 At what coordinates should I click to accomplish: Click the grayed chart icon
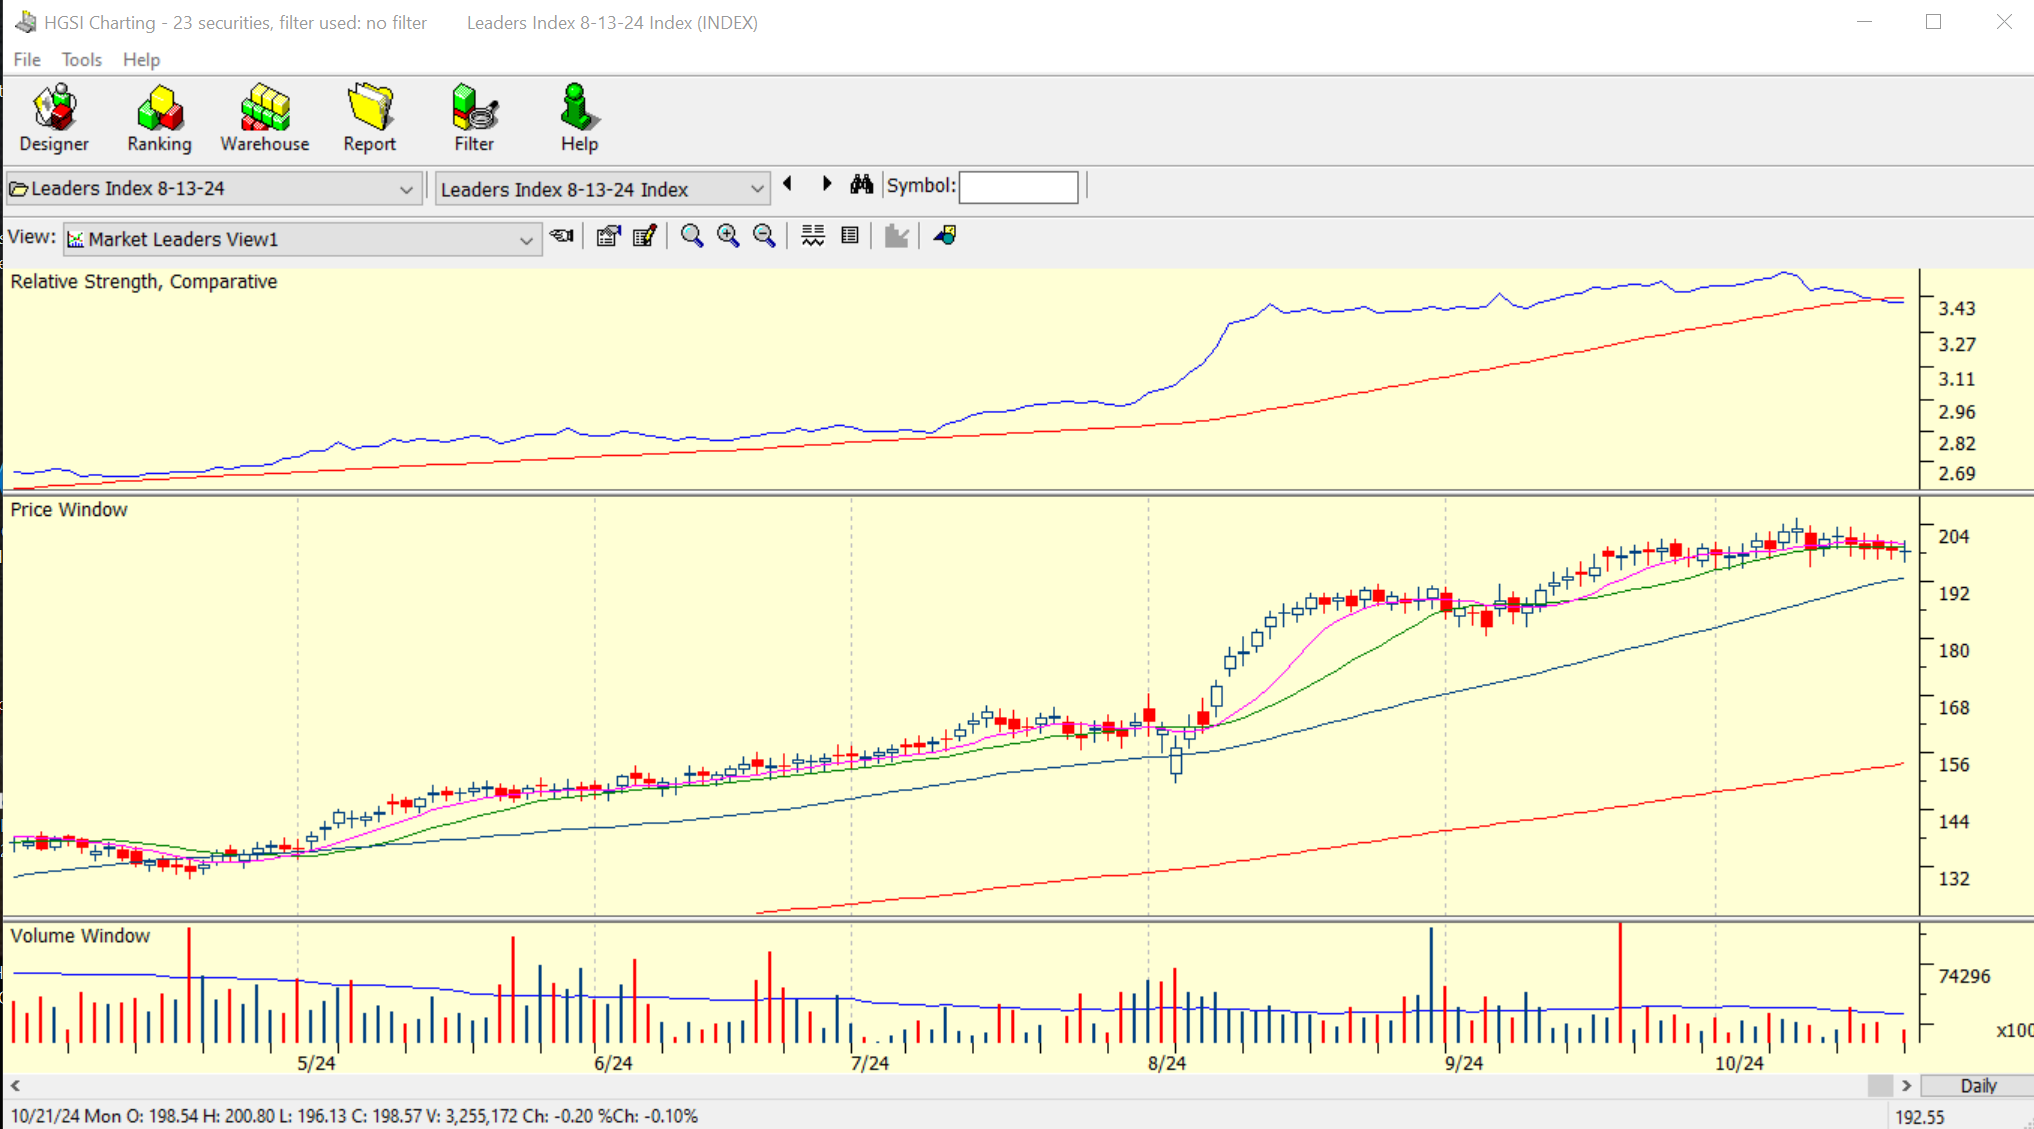[x=896, y=236]
